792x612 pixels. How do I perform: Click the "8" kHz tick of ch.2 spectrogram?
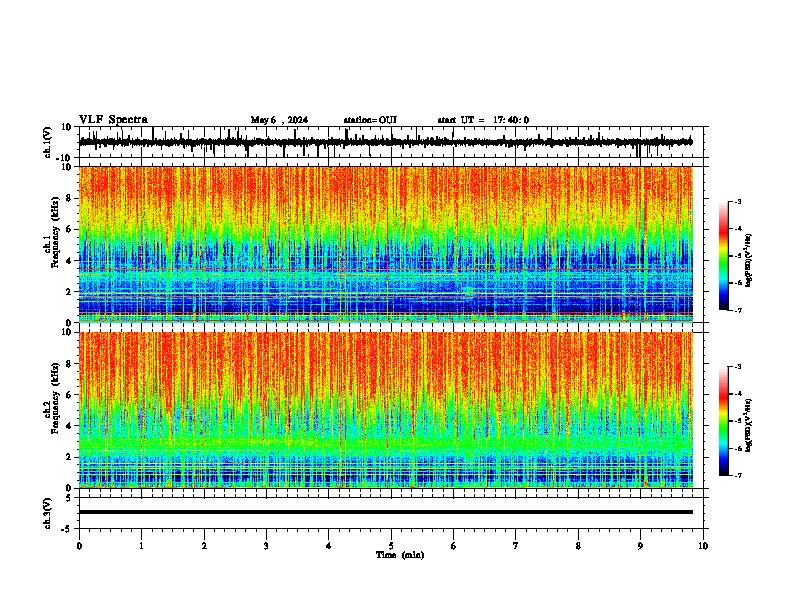69,364
